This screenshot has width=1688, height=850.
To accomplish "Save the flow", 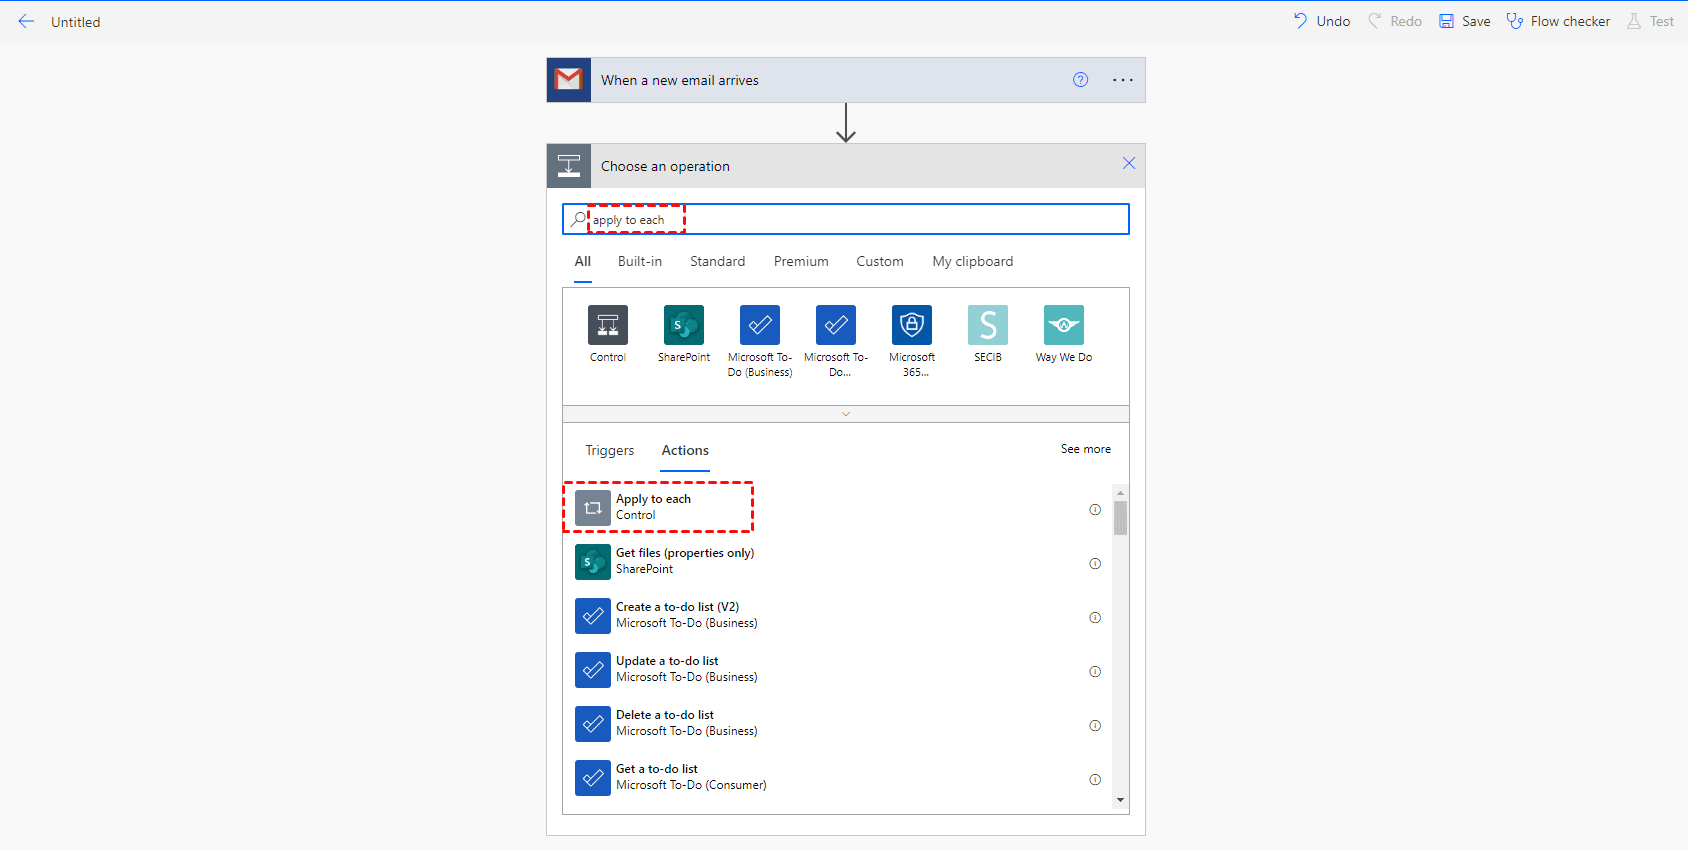I will point(1465,21).
